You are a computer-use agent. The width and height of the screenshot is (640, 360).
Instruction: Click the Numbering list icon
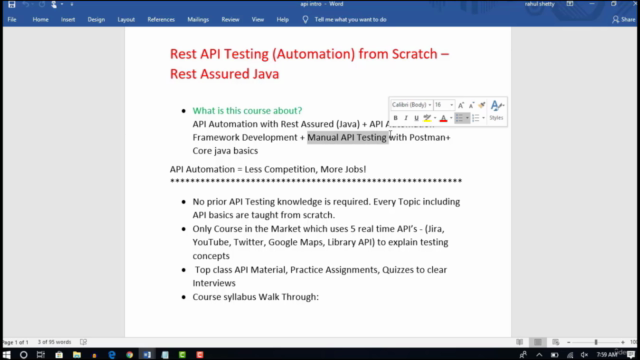tap(476, 118)
